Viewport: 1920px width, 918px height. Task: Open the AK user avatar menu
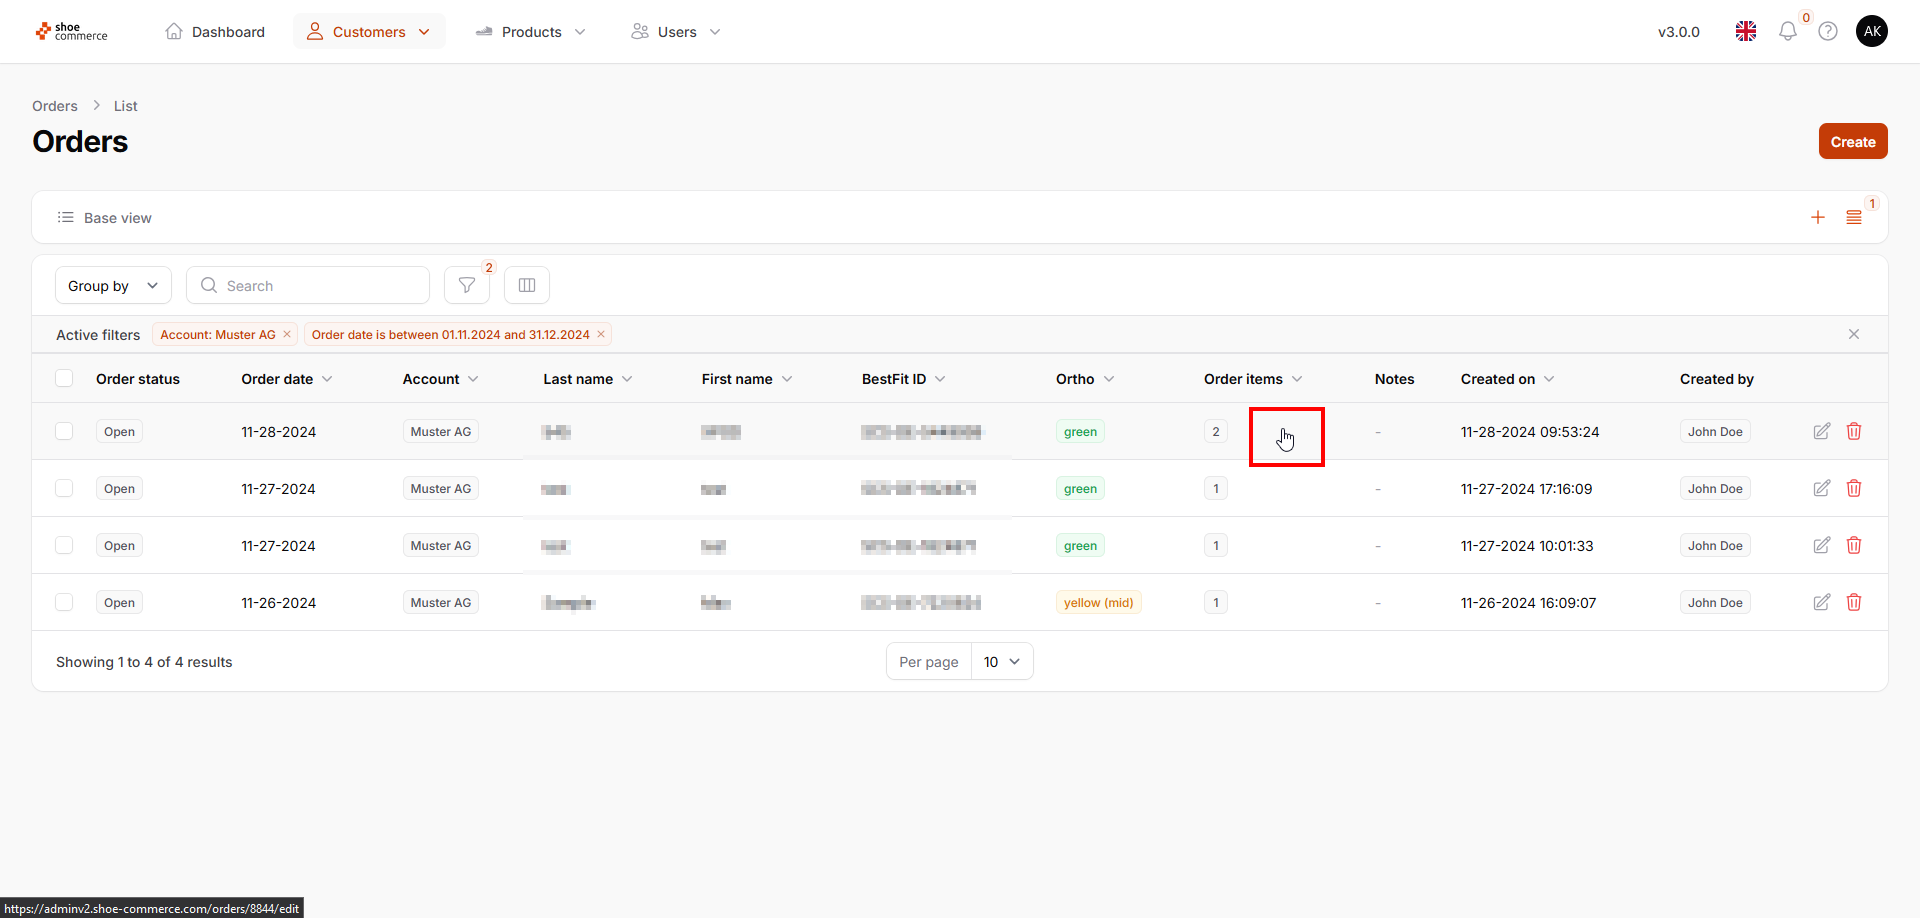pyautogui.click(x=1872, y=31)
